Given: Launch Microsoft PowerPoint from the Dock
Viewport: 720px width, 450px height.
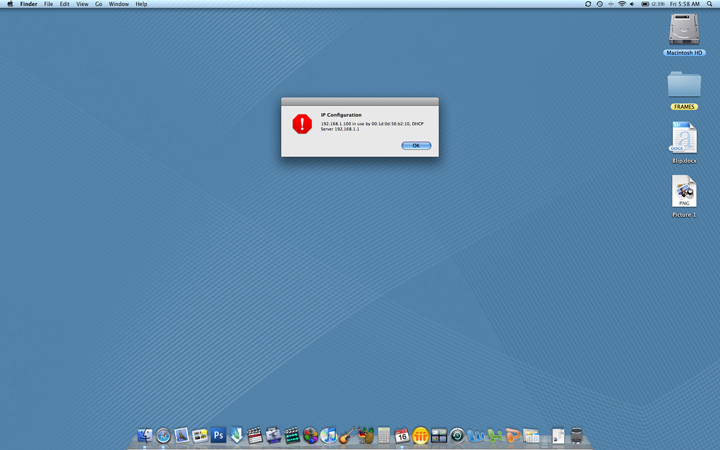Looking at the screenshot, I should point(512,435).
